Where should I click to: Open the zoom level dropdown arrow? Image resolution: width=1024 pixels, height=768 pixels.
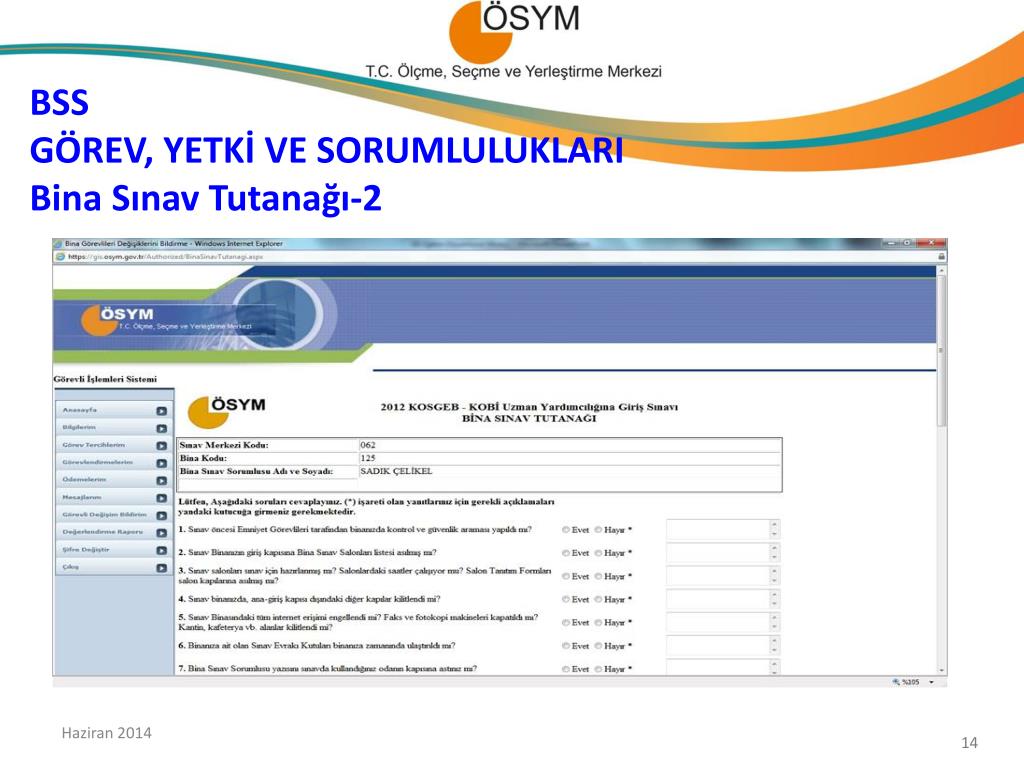tap(931, 682)
